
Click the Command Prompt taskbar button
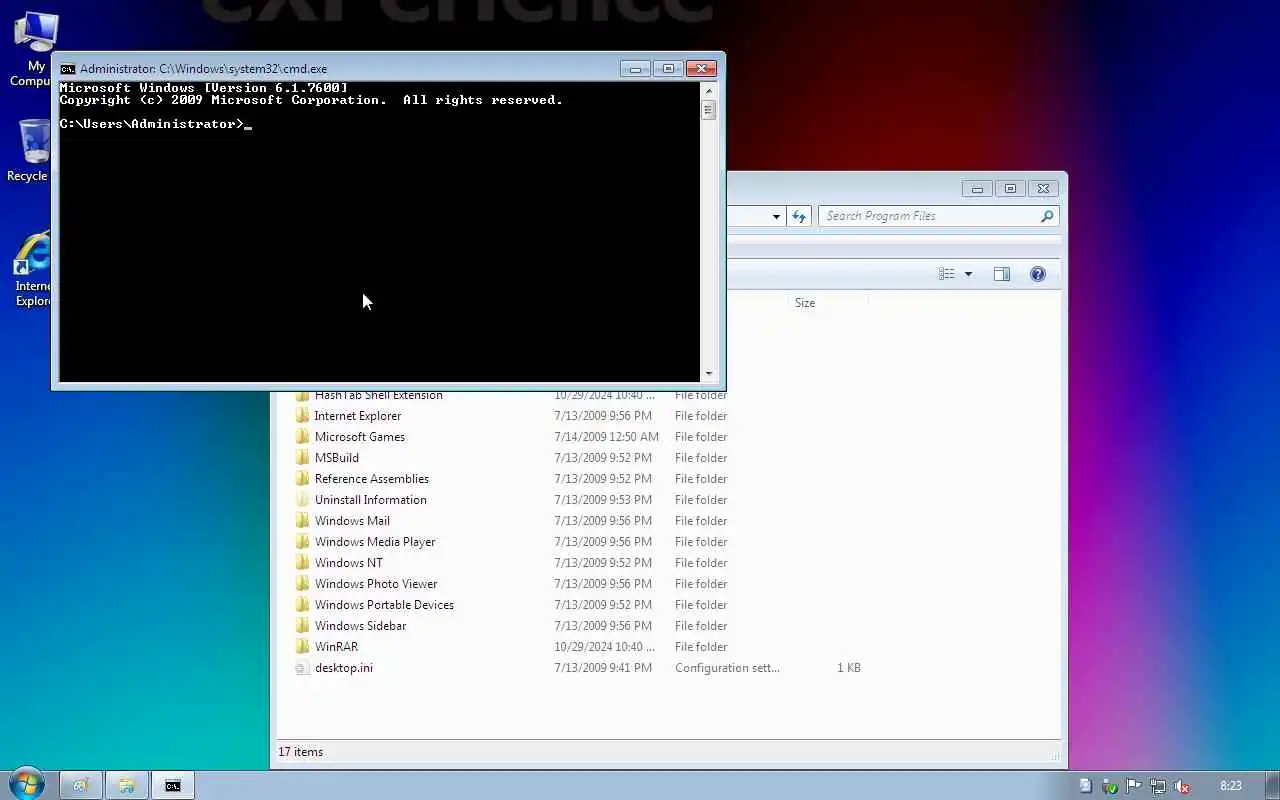pos(172,786)
